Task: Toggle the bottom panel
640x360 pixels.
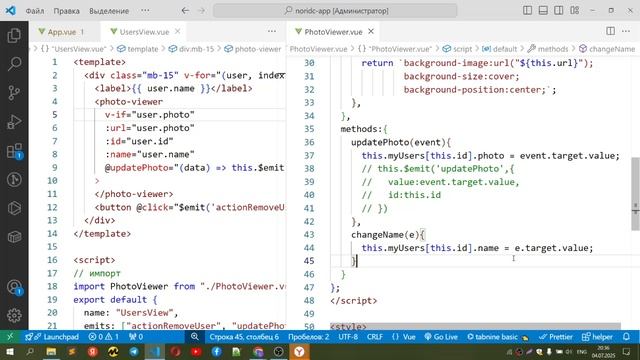Action: [x=543, y=11]
